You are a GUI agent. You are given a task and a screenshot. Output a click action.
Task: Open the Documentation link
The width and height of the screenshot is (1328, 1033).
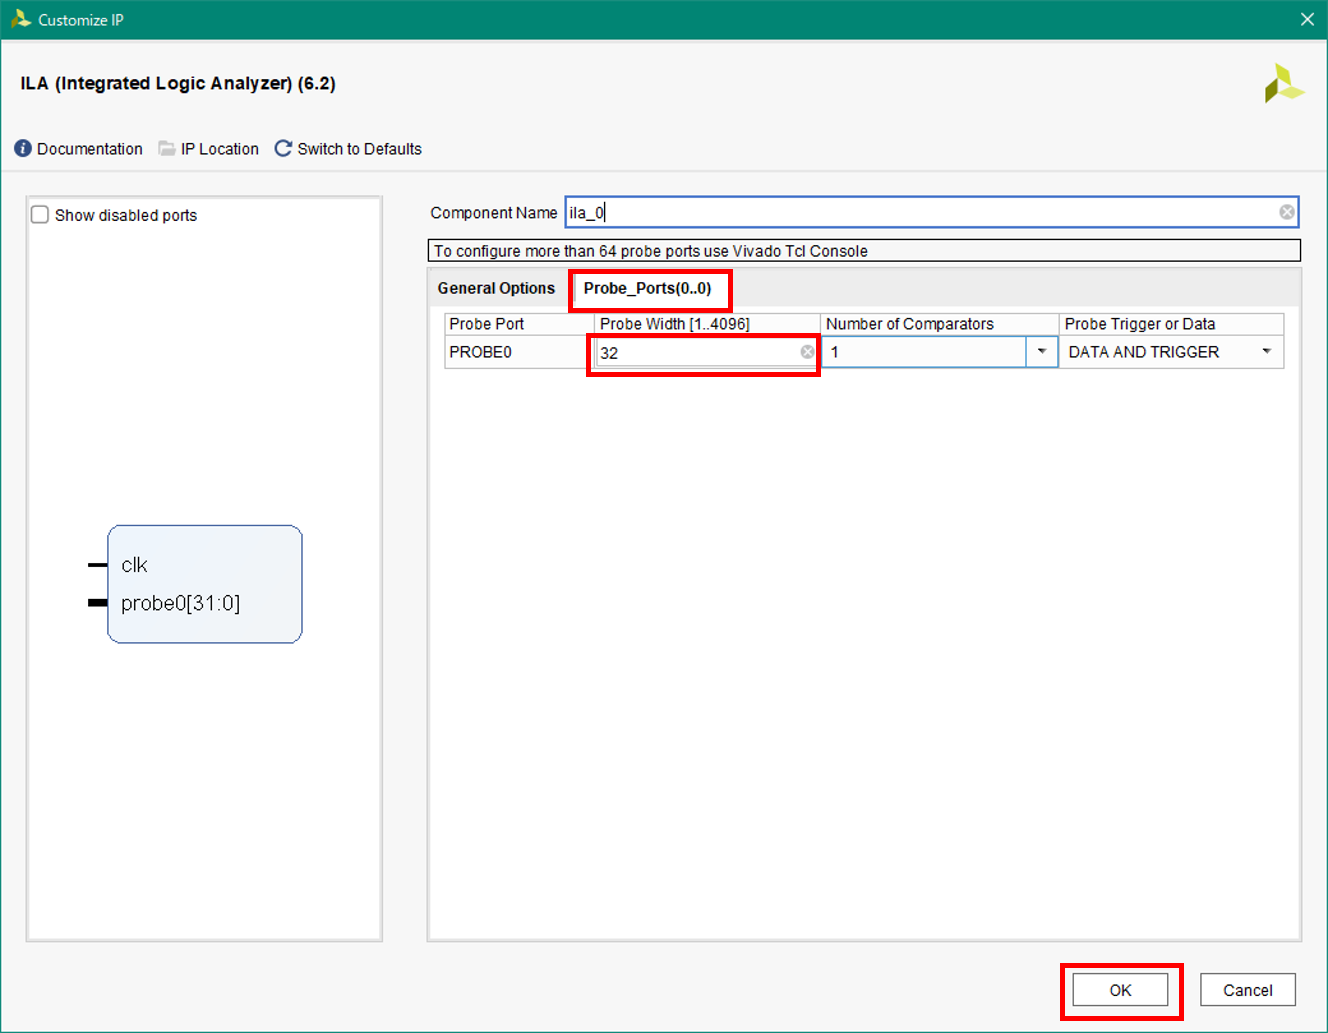[90, 149]
